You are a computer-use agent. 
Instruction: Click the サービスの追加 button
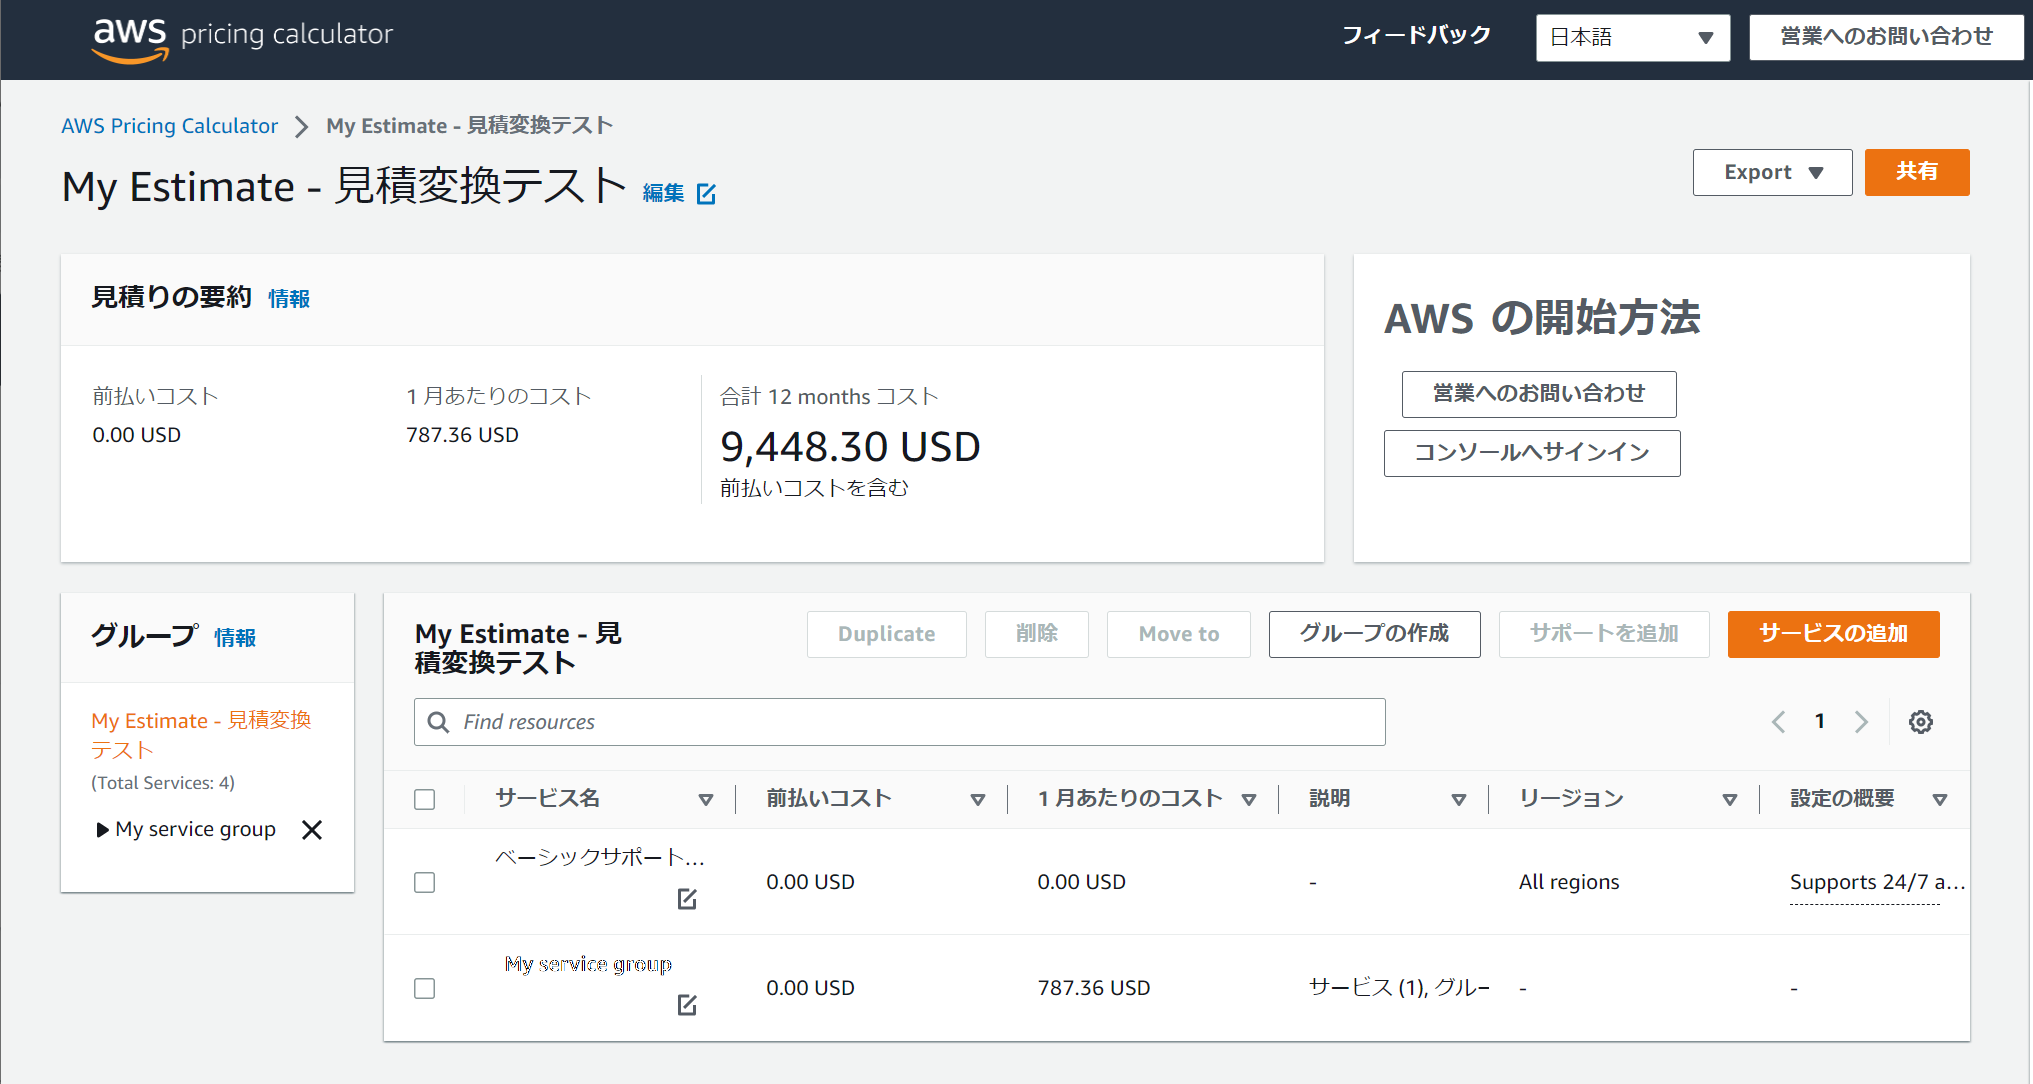(1833, 634)
